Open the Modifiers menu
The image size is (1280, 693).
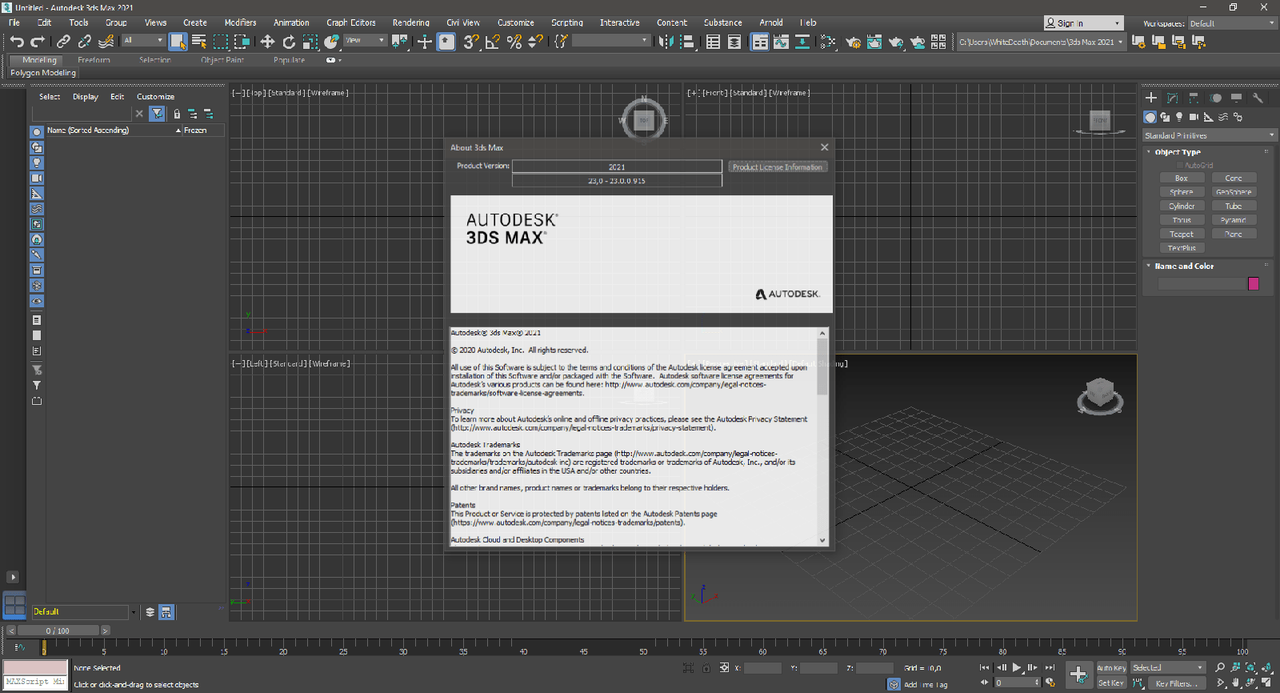240,22
